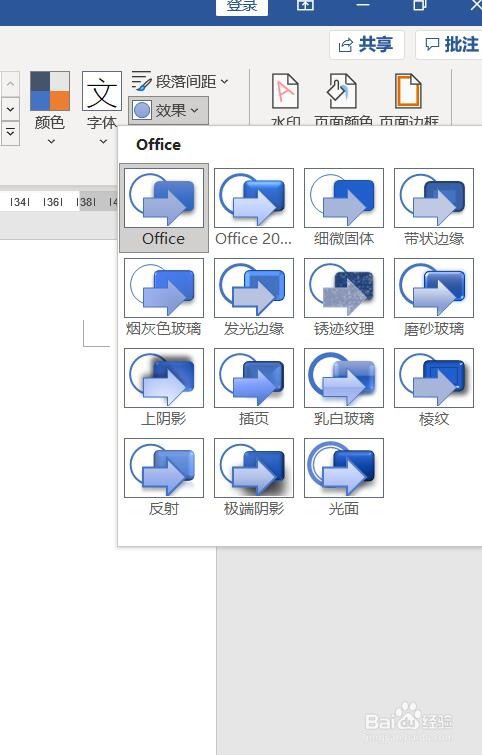Select the 烟灰色玻璃 effect
Viewport: 482px width, 755px height.
pos(164,298)
